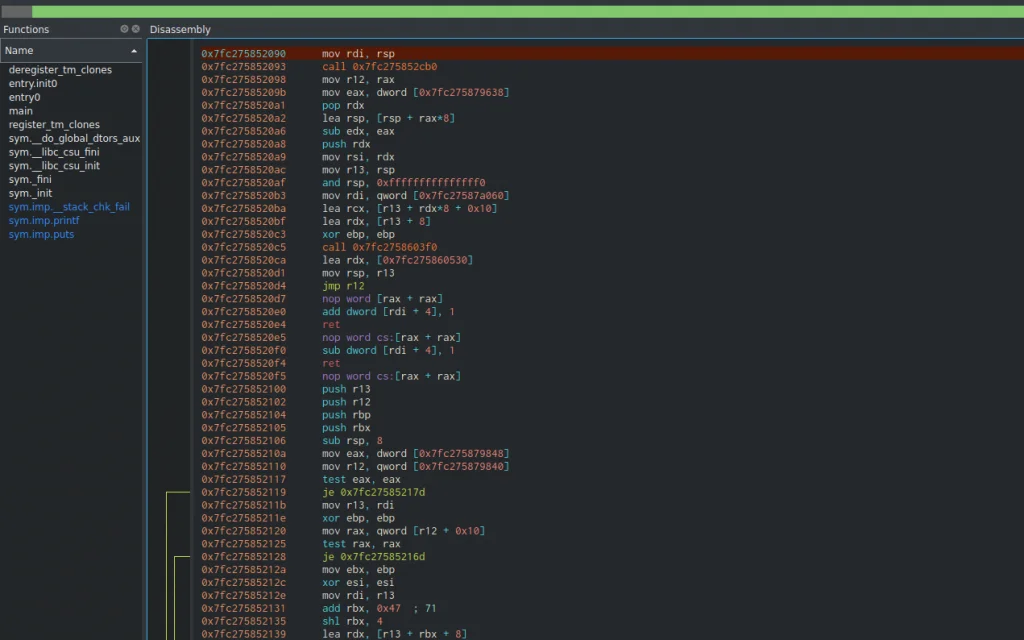
Task: Click the gray segment of the overview bar
Action: click(x=16, y=11)
